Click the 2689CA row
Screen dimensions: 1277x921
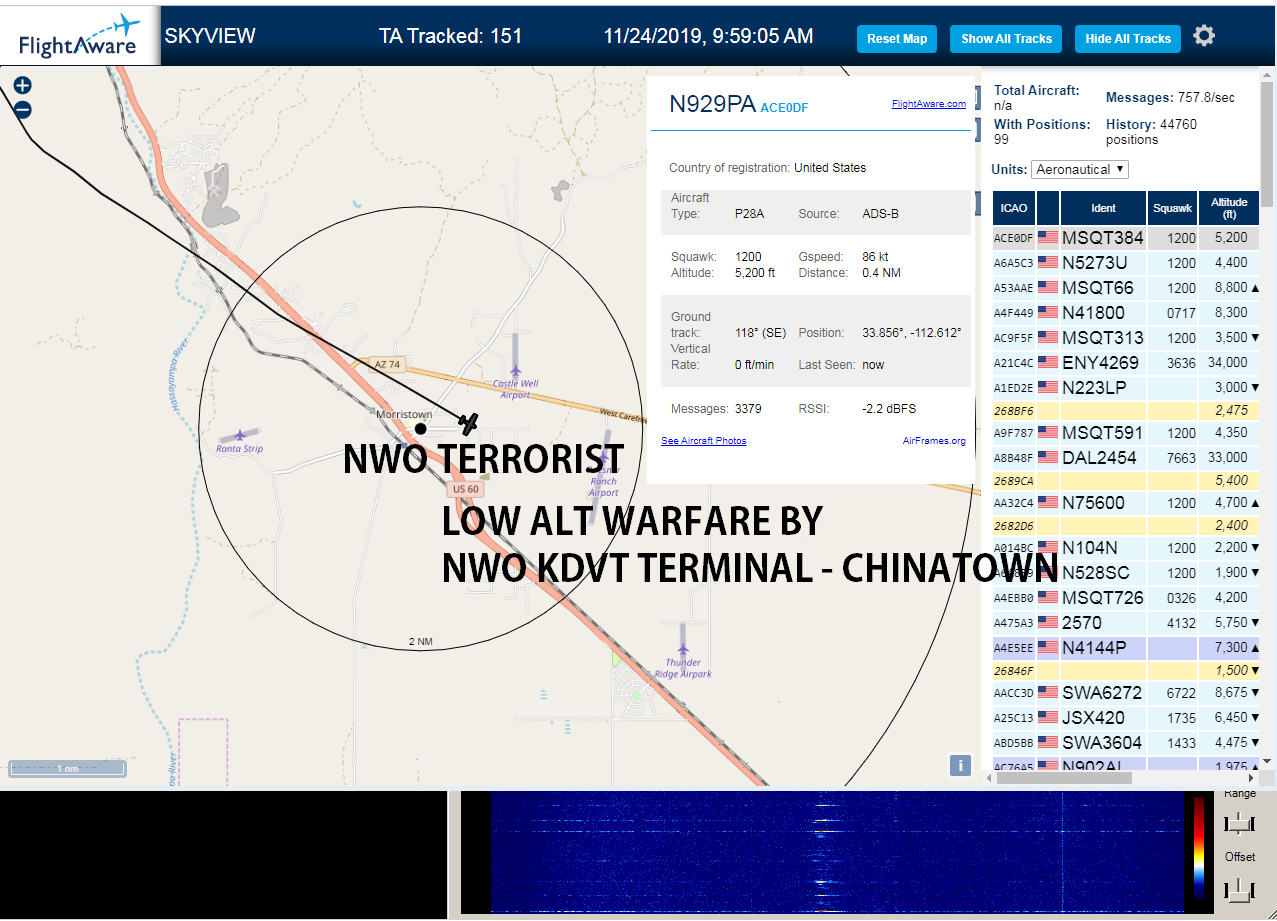pyautogui.click(x=1126, y=480)
